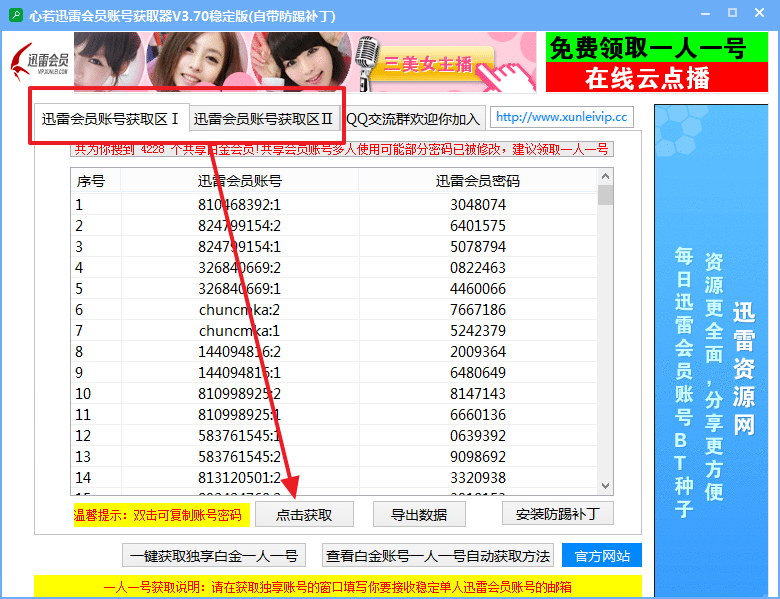This screenshot has height=599, width=780.
Task: Click the green key app icon in title bar
Action: (x=16, y=15)
